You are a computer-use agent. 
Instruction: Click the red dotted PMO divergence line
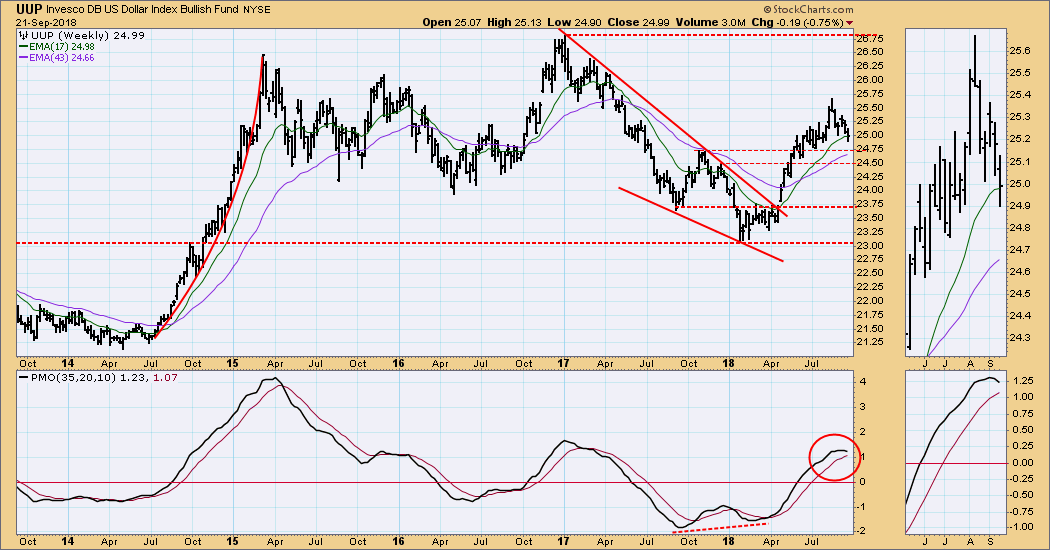[x=720, y=525]
